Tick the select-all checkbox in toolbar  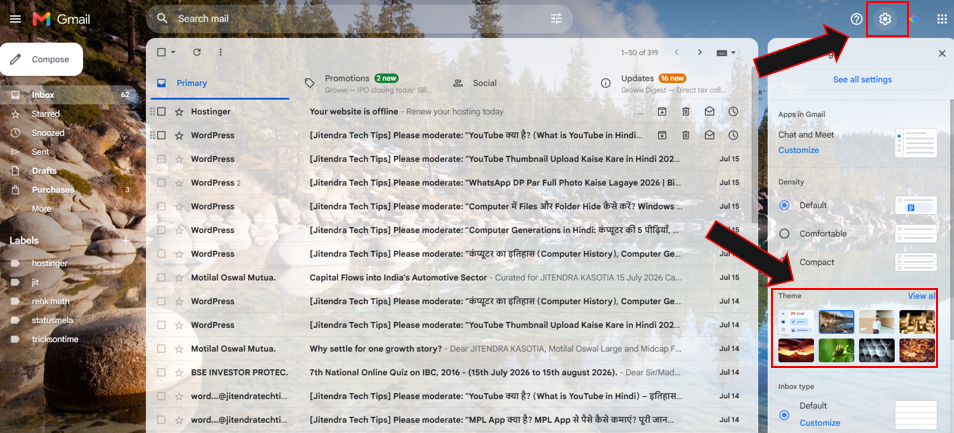(x=161, y=52)
